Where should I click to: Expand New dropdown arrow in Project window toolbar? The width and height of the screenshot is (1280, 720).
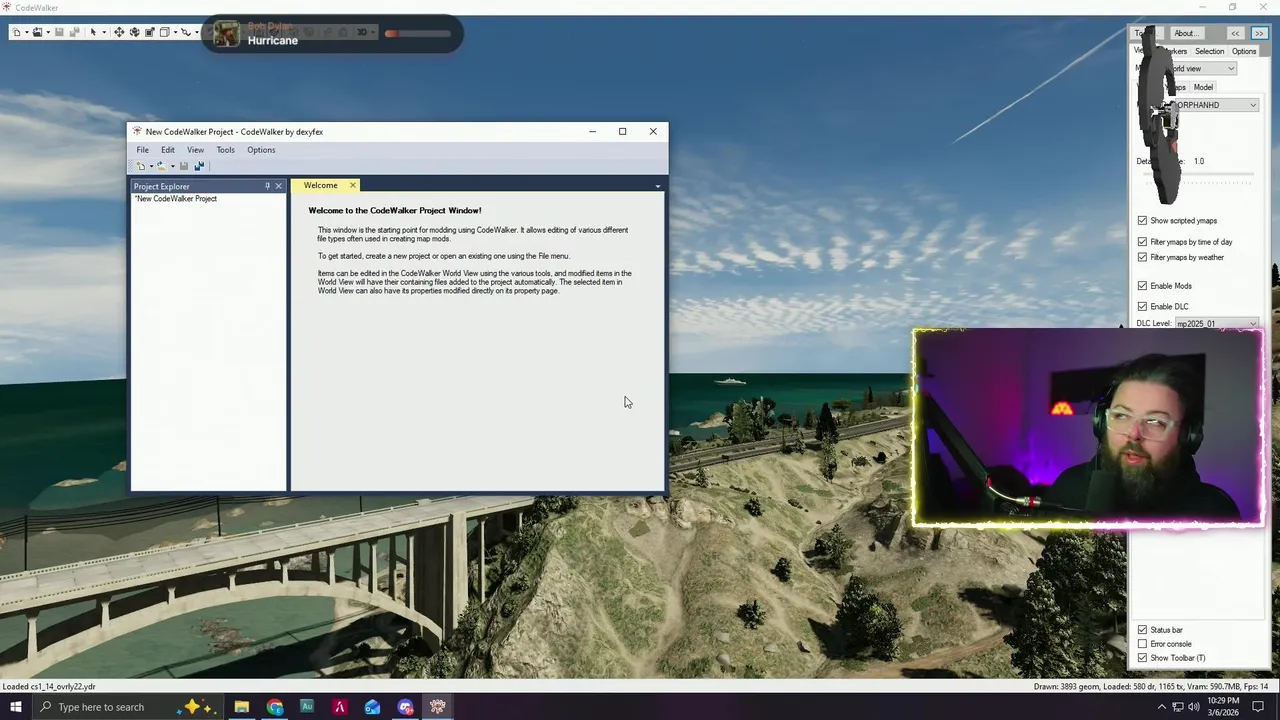tap(151, 166)
